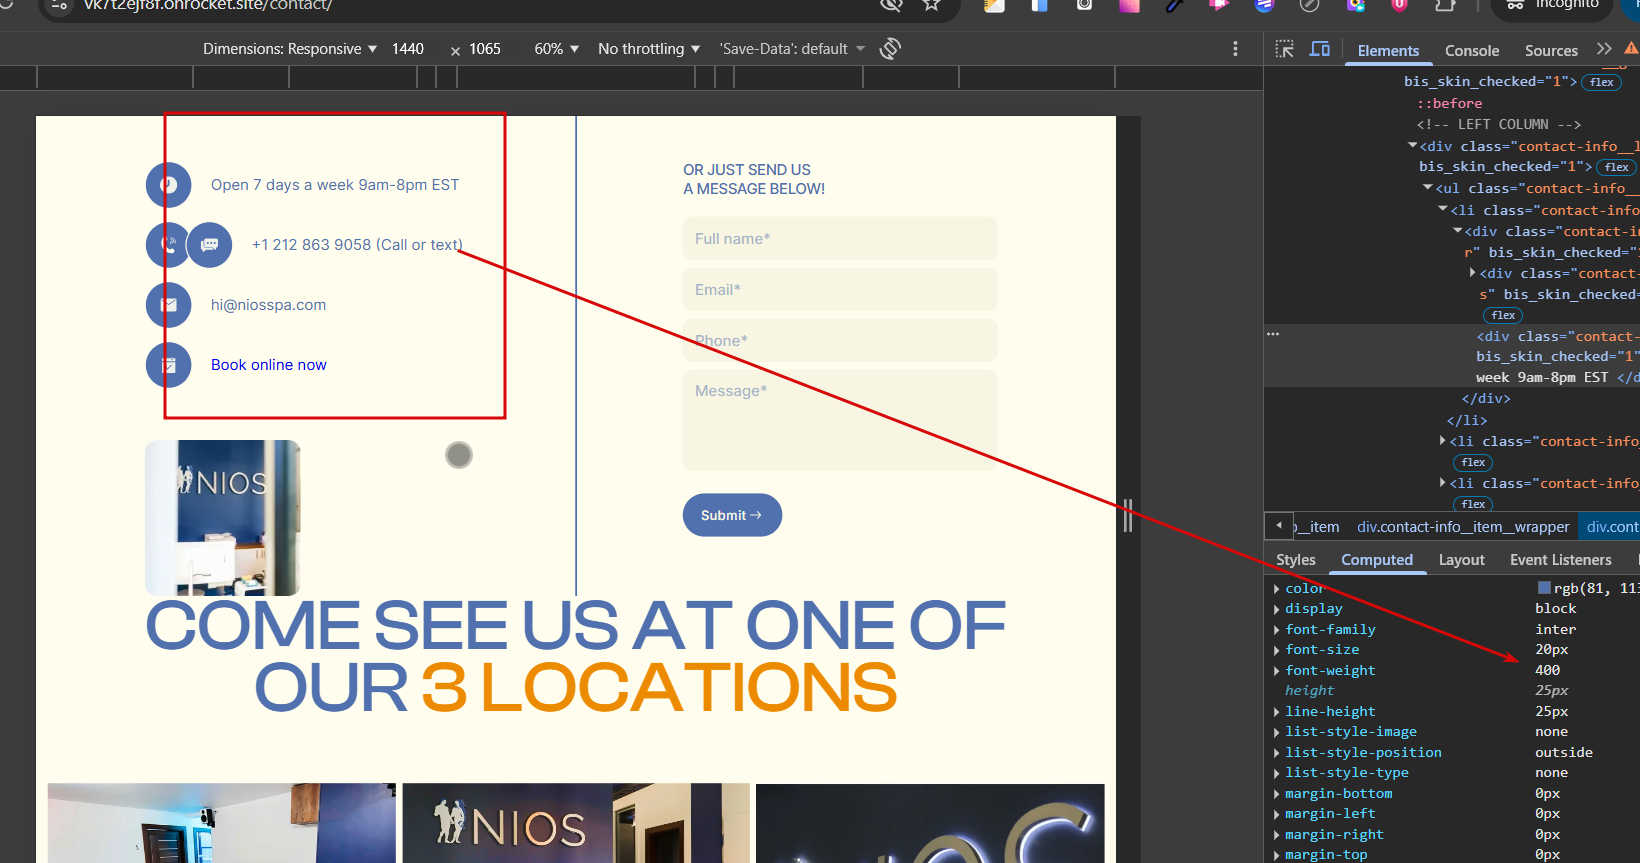Image resolution: width=1640 pixels, height=863 pixels.
Task: Click the color swatch next to rgb(81
Action: point(1544,588)
